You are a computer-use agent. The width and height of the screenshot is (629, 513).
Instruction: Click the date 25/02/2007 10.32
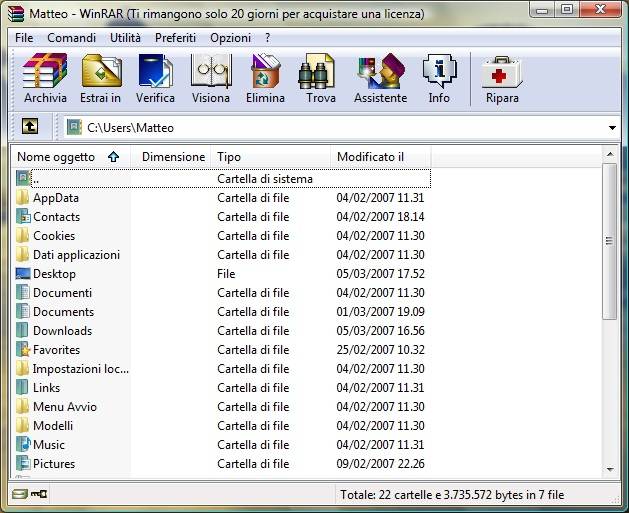(x=380, y=349)
